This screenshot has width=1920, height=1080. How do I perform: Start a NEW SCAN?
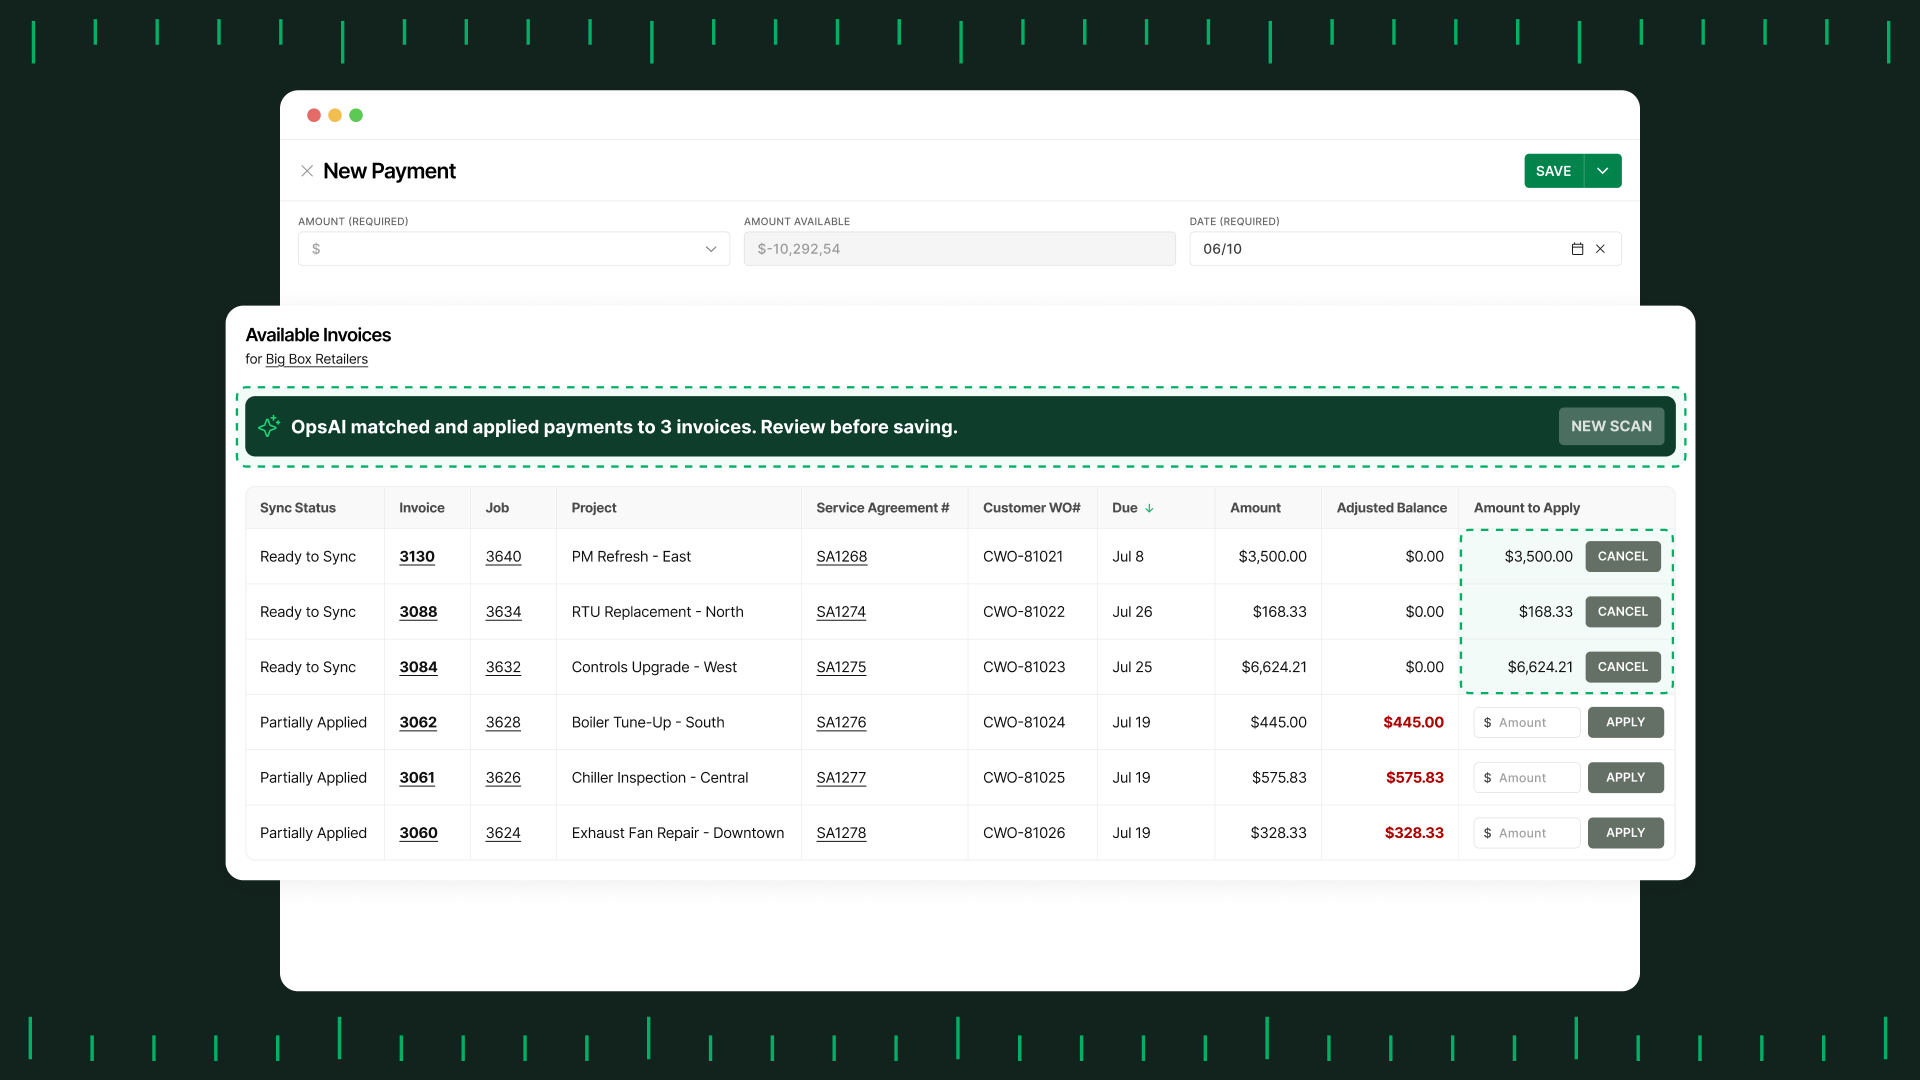1611,426
